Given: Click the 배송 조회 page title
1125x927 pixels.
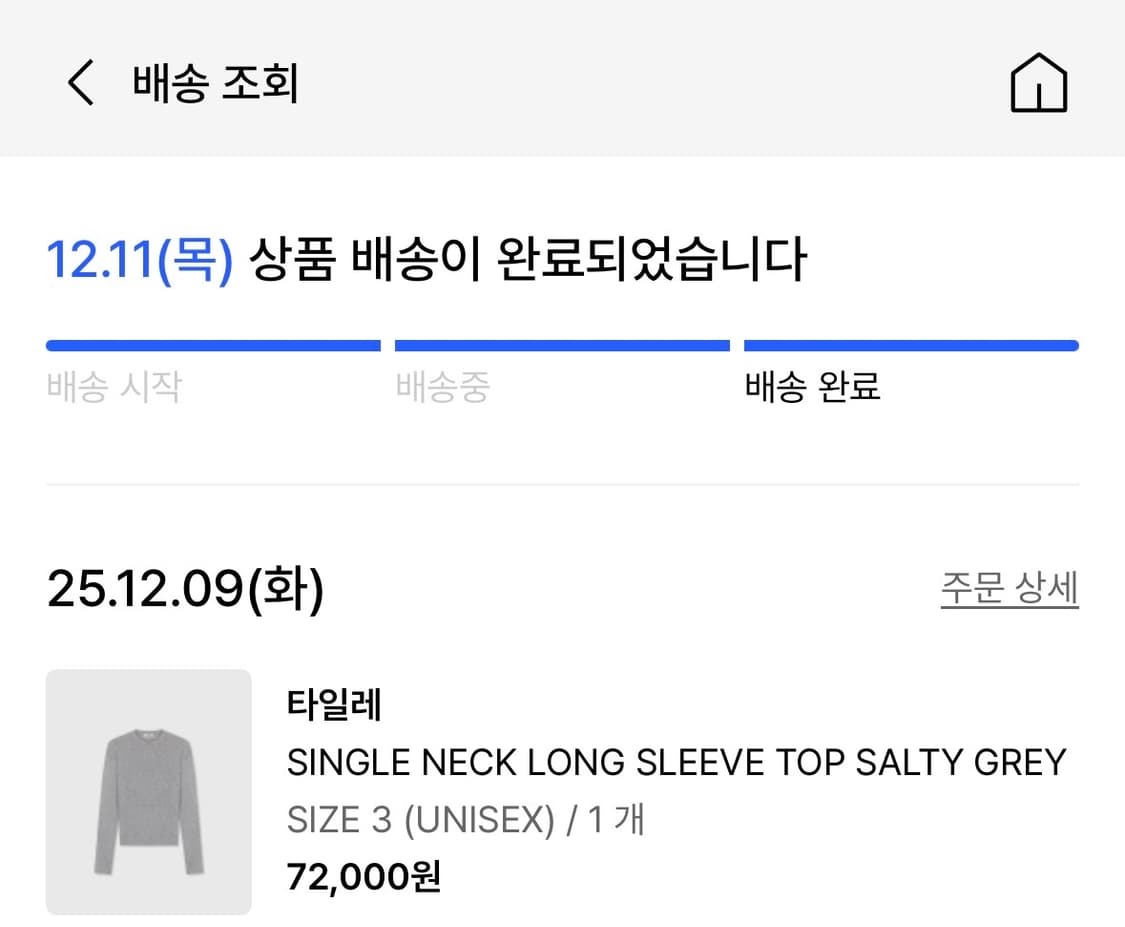Looking at the screenshot, I should (215, 83).
